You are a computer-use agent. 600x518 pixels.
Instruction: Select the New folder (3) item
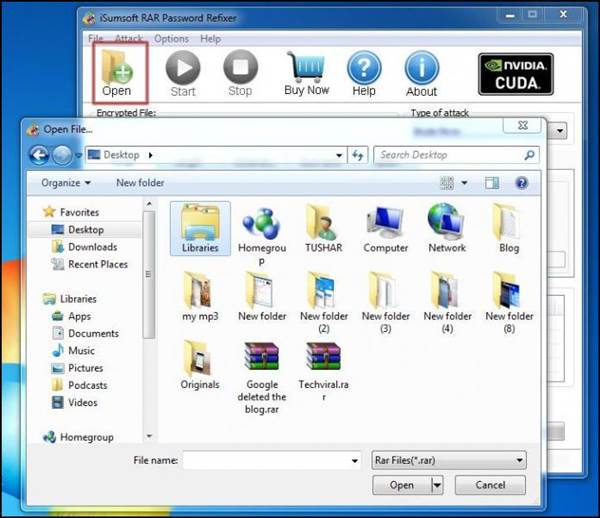(385, 303)
